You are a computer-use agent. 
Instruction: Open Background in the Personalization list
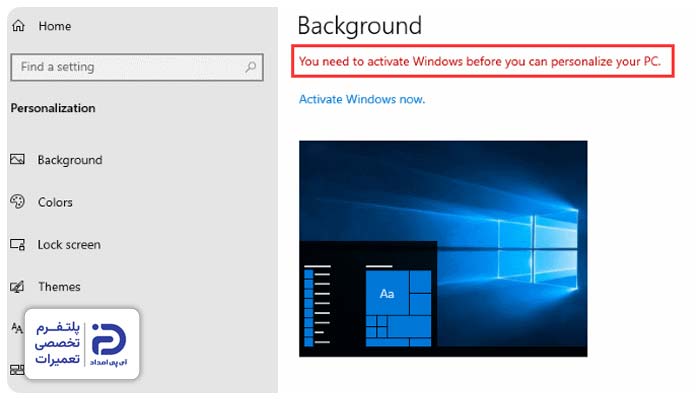pos(70,160)
